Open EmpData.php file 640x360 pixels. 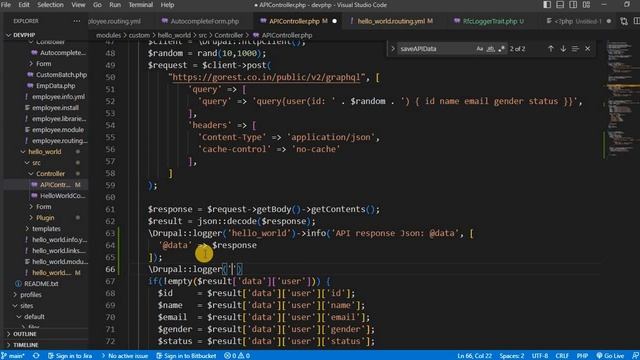(56, 86)
